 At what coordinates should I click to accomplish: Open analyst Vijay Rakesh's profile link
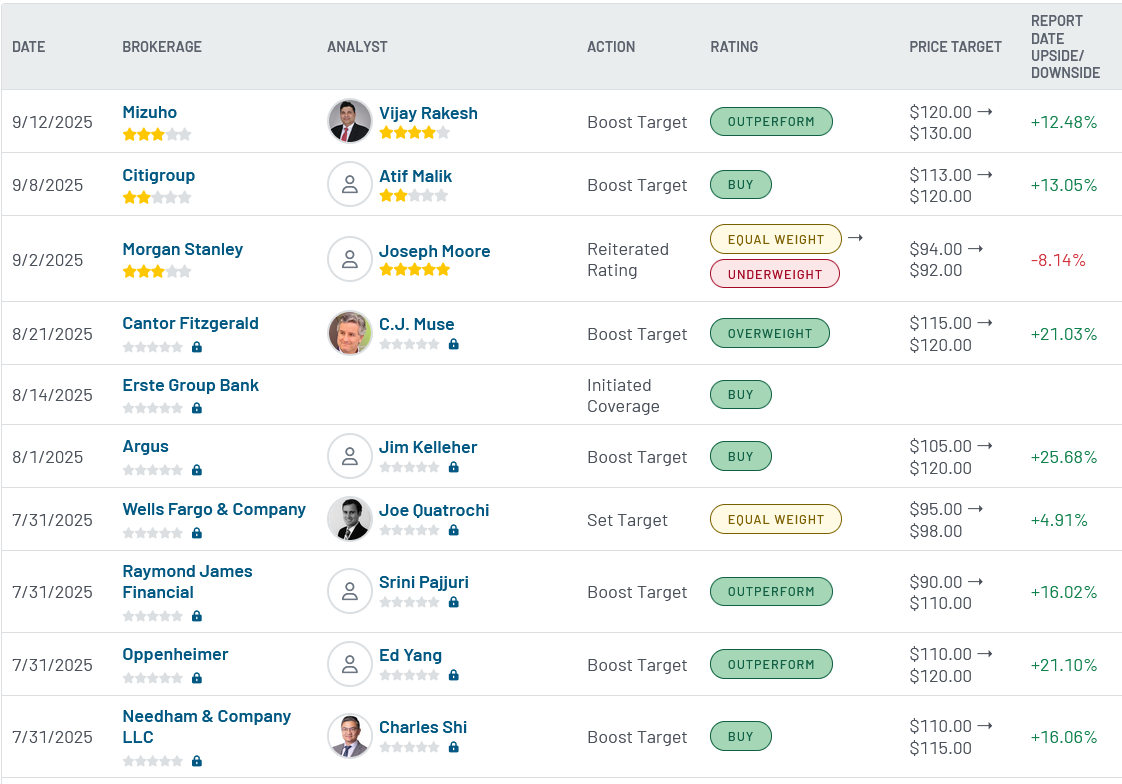[428, 113]
